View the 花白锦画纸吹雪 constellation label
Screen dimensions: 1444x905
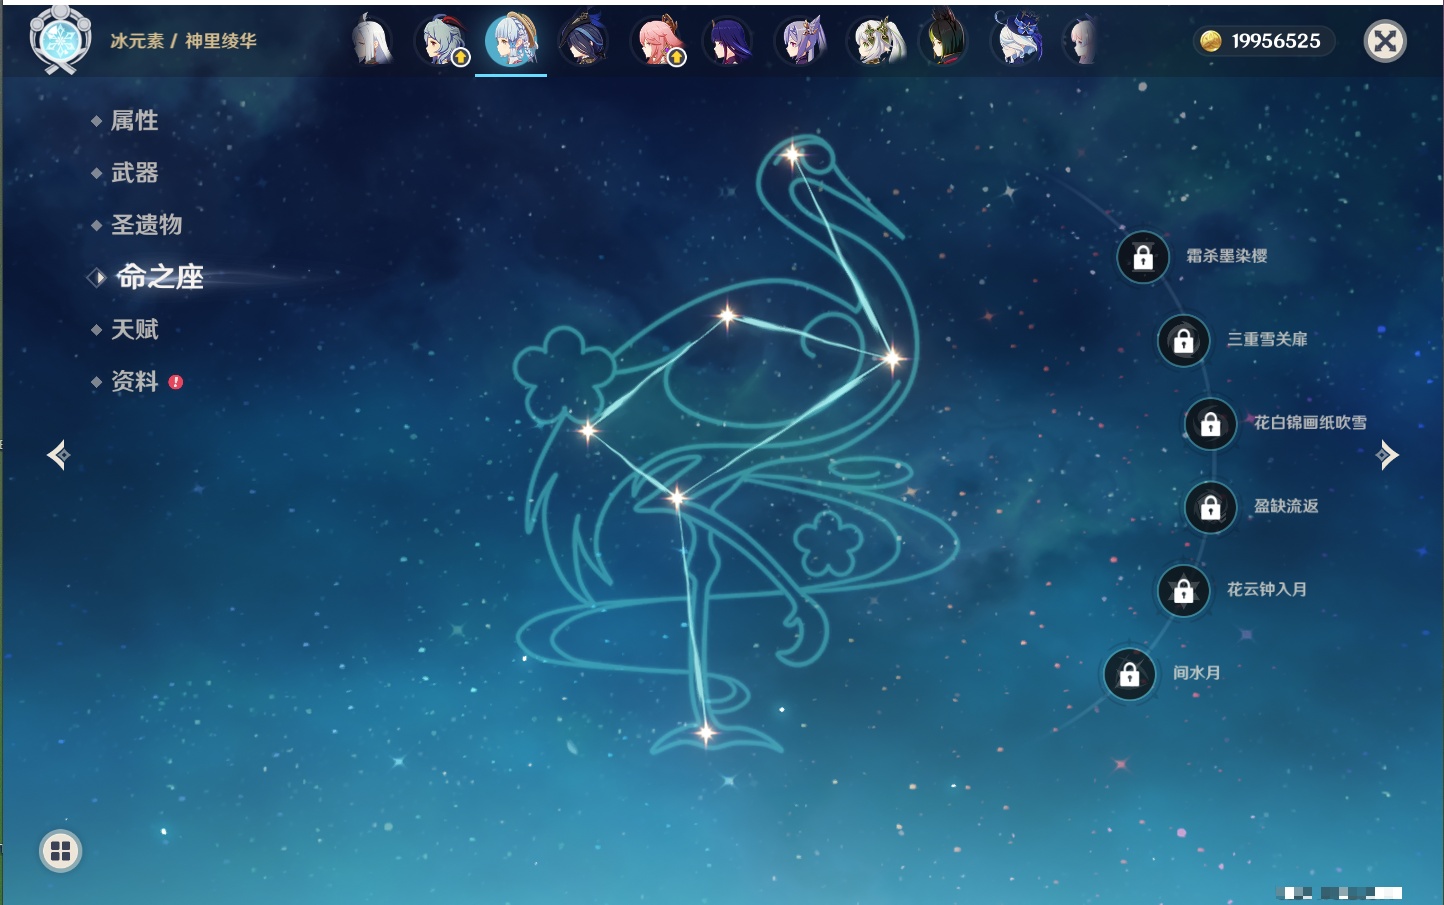click(1310, 423)
